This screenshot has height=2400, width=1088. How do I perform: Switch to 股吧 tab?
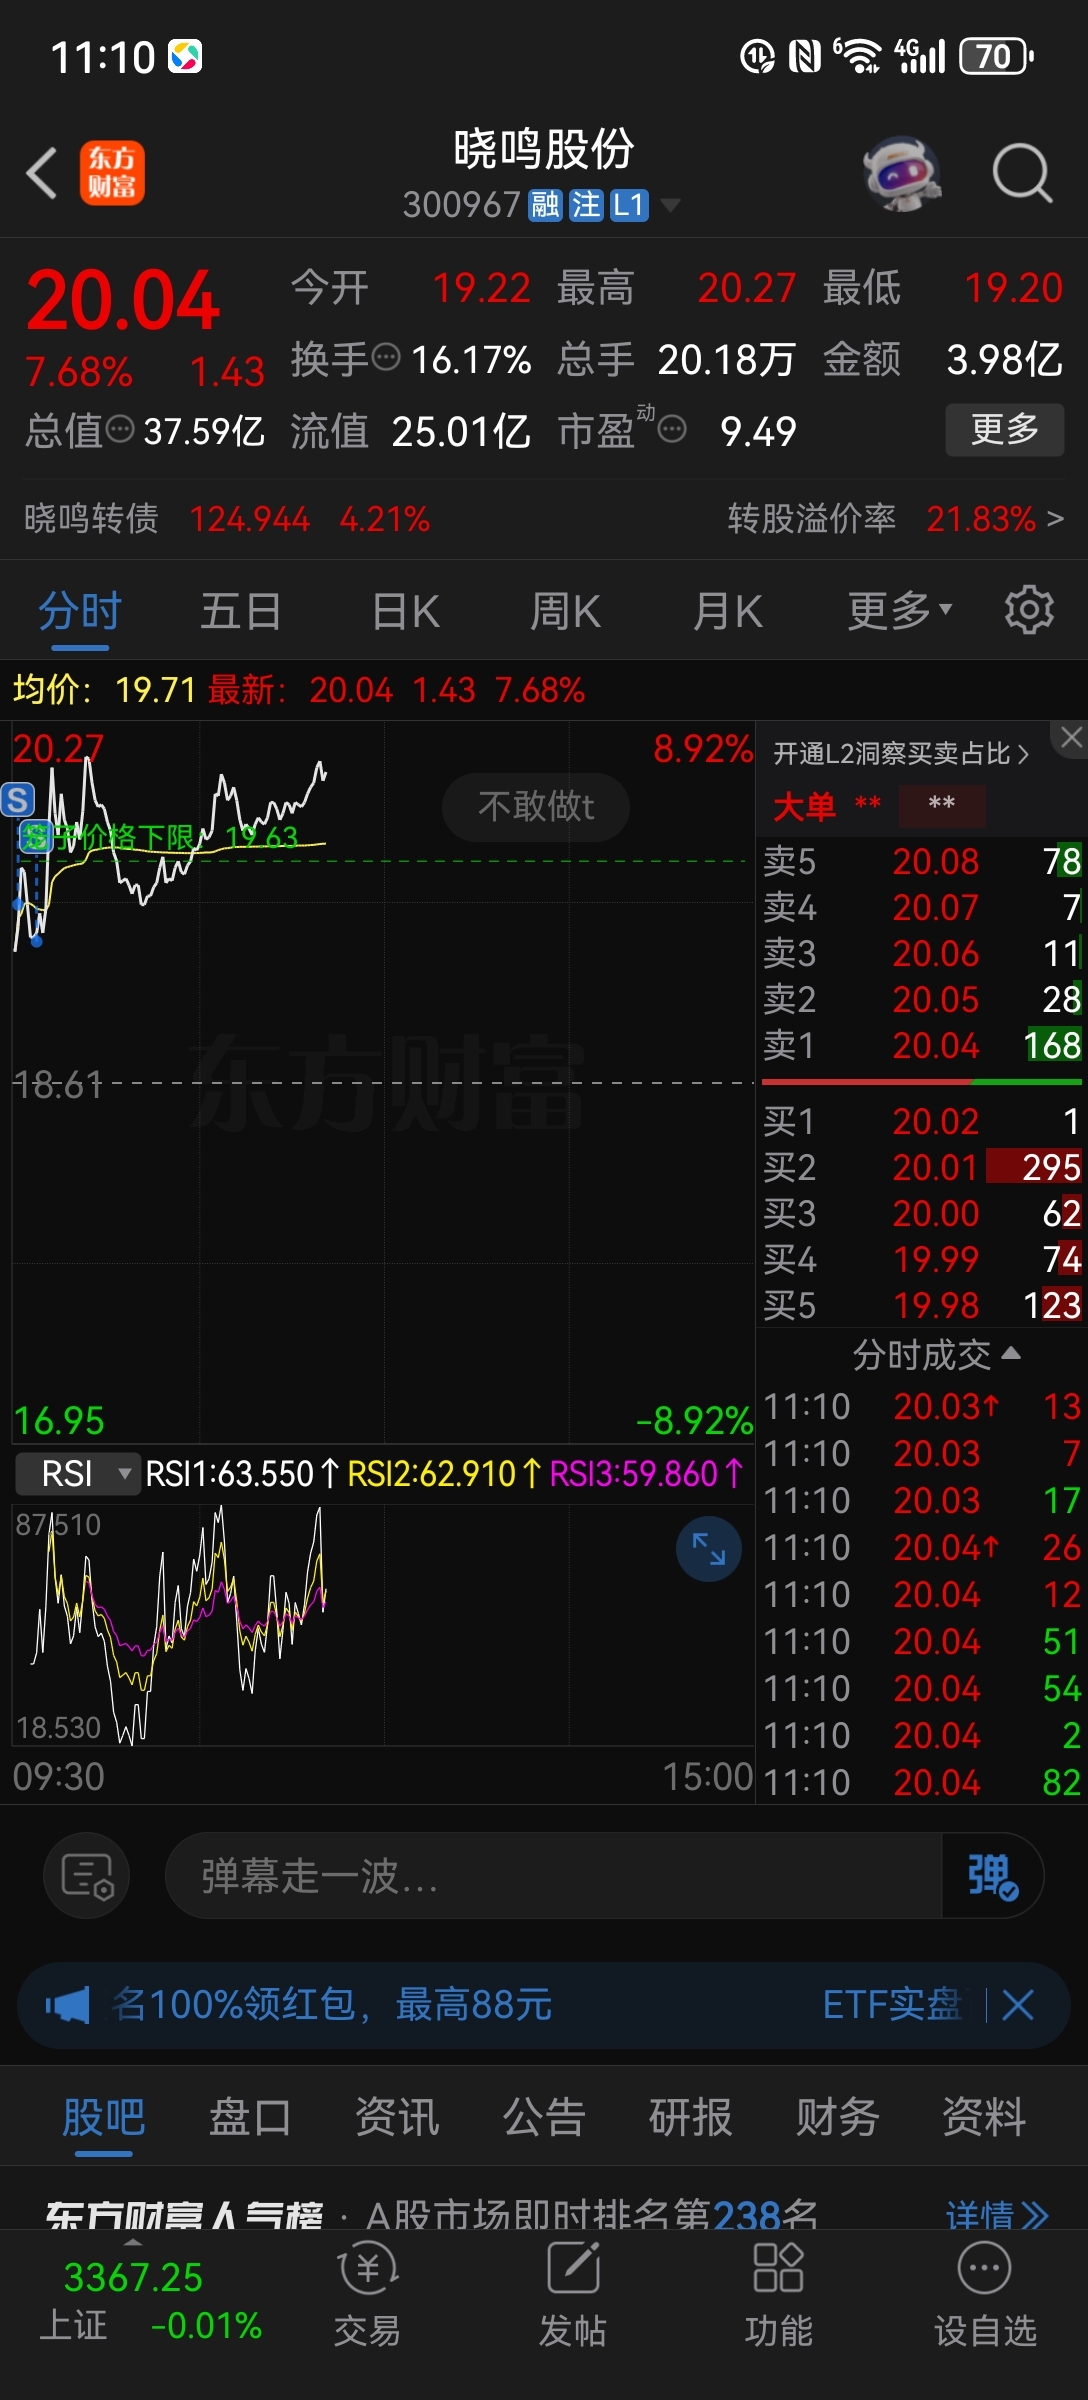click(x=104, y=2117)
